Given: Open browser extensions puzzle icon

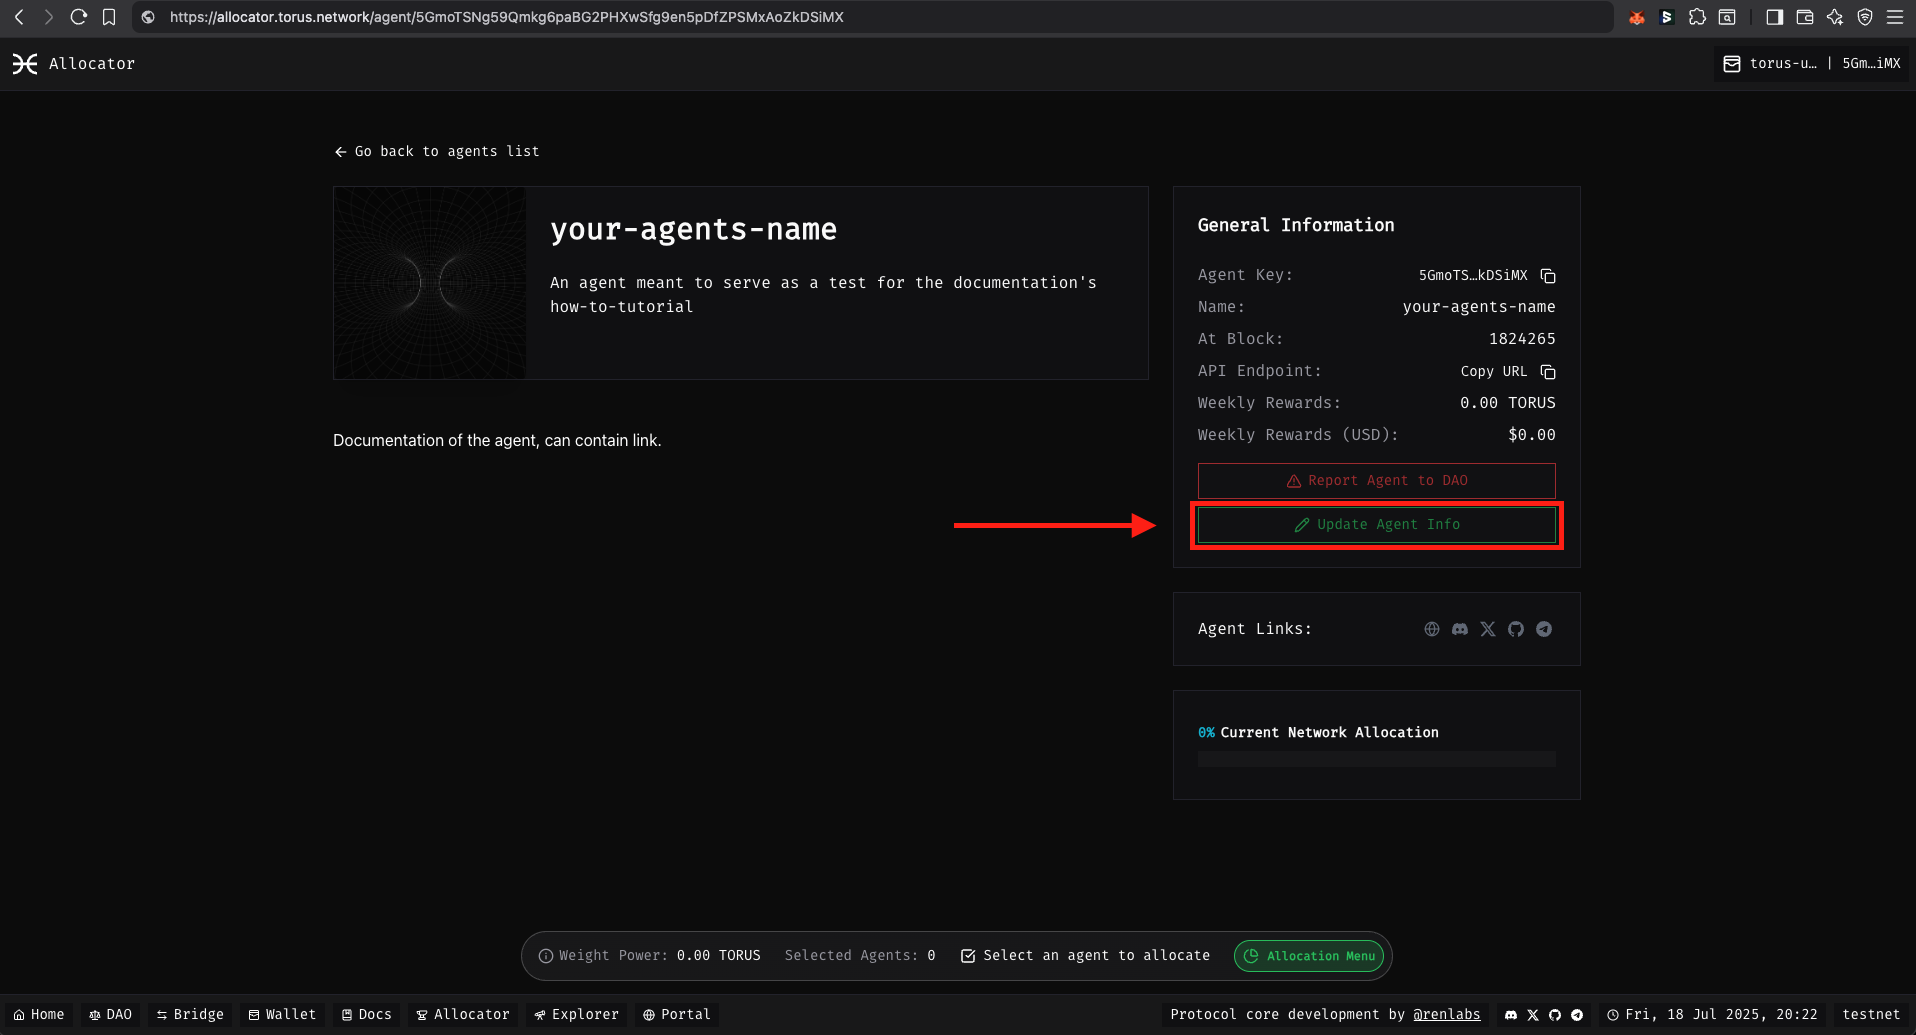Looking at the screenshot, I should click(1697, 17).
